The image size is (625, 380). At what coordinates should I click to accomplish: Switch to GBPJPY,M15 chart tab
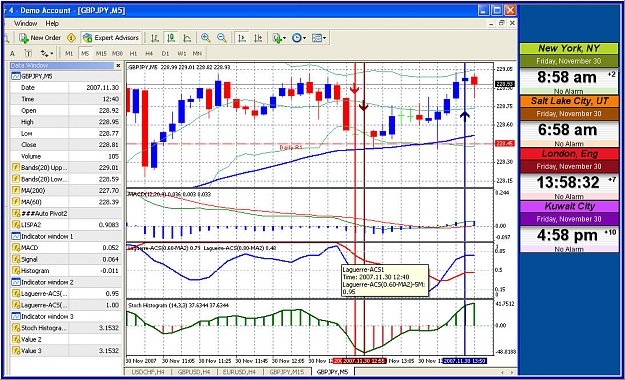pyautogui.click(x=286, y=372)
